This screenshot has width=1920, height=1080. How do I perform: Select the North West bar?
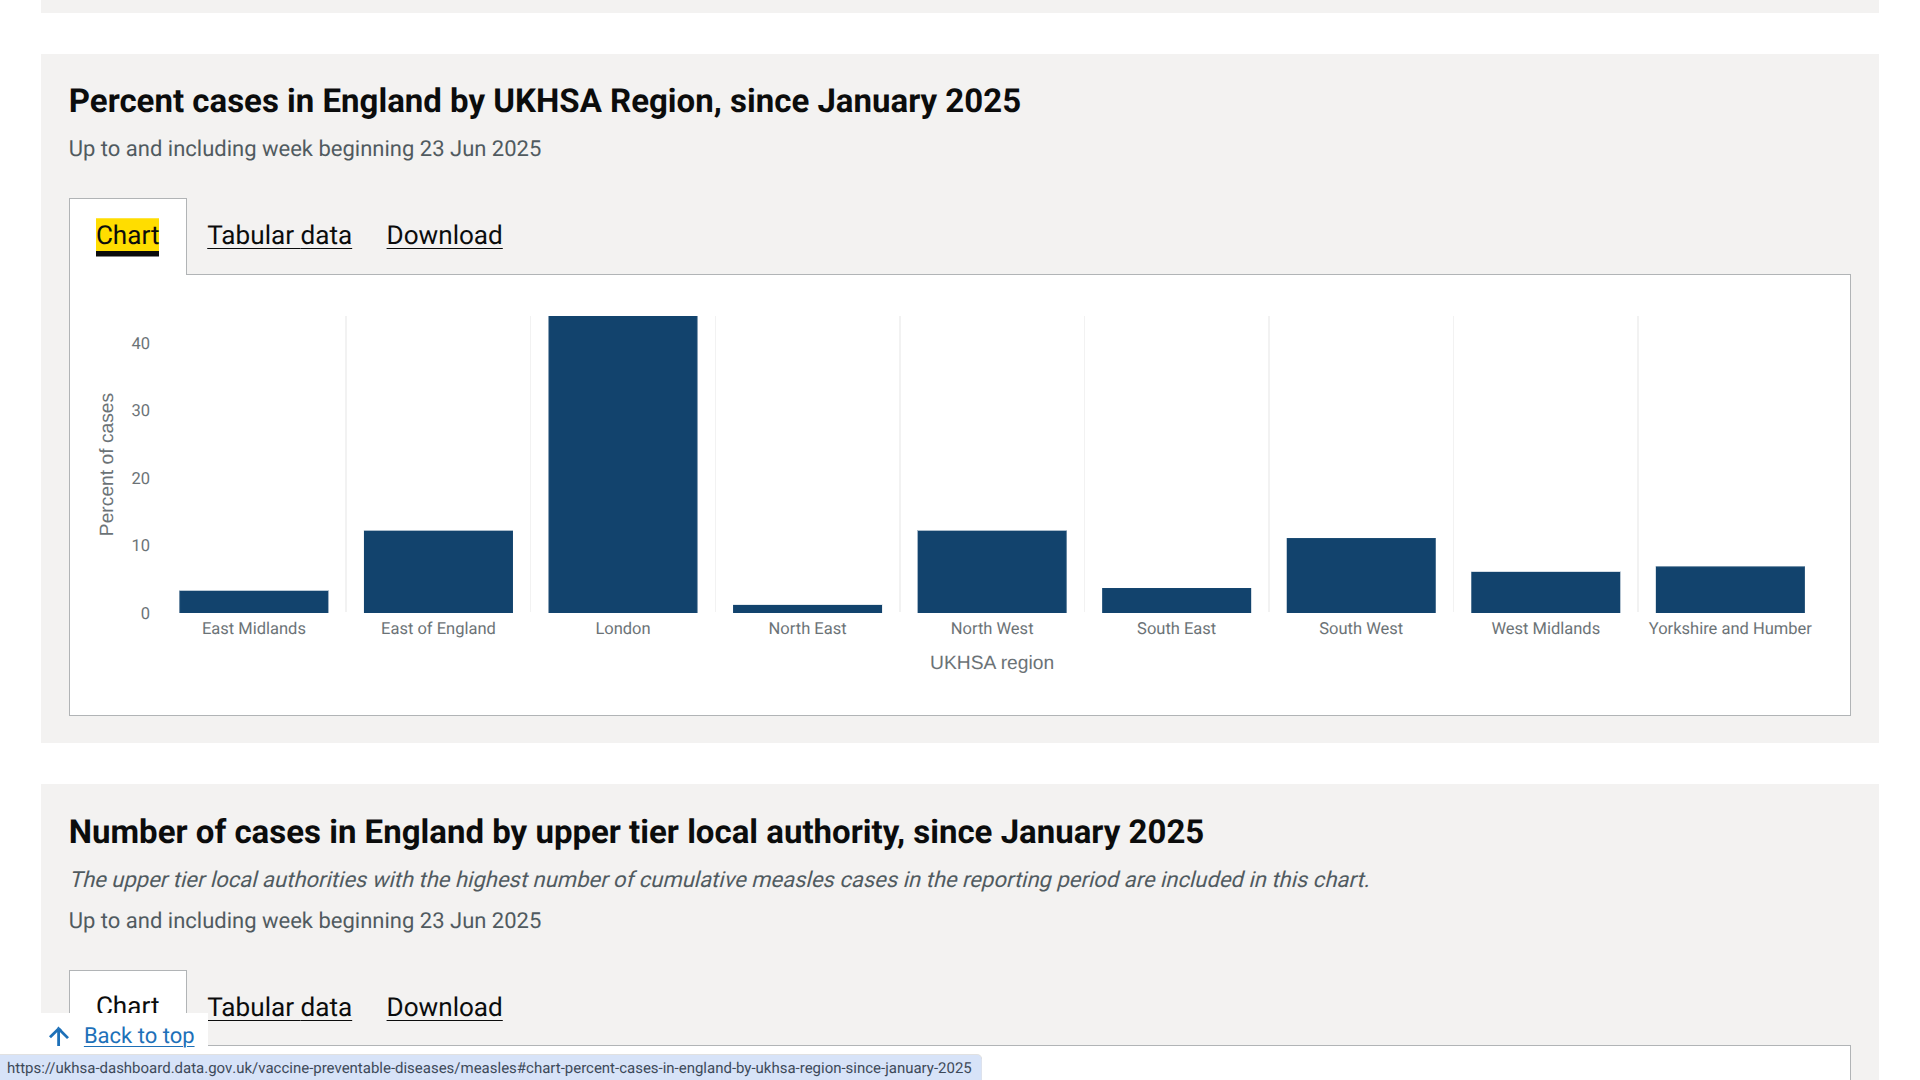point(991,572)
